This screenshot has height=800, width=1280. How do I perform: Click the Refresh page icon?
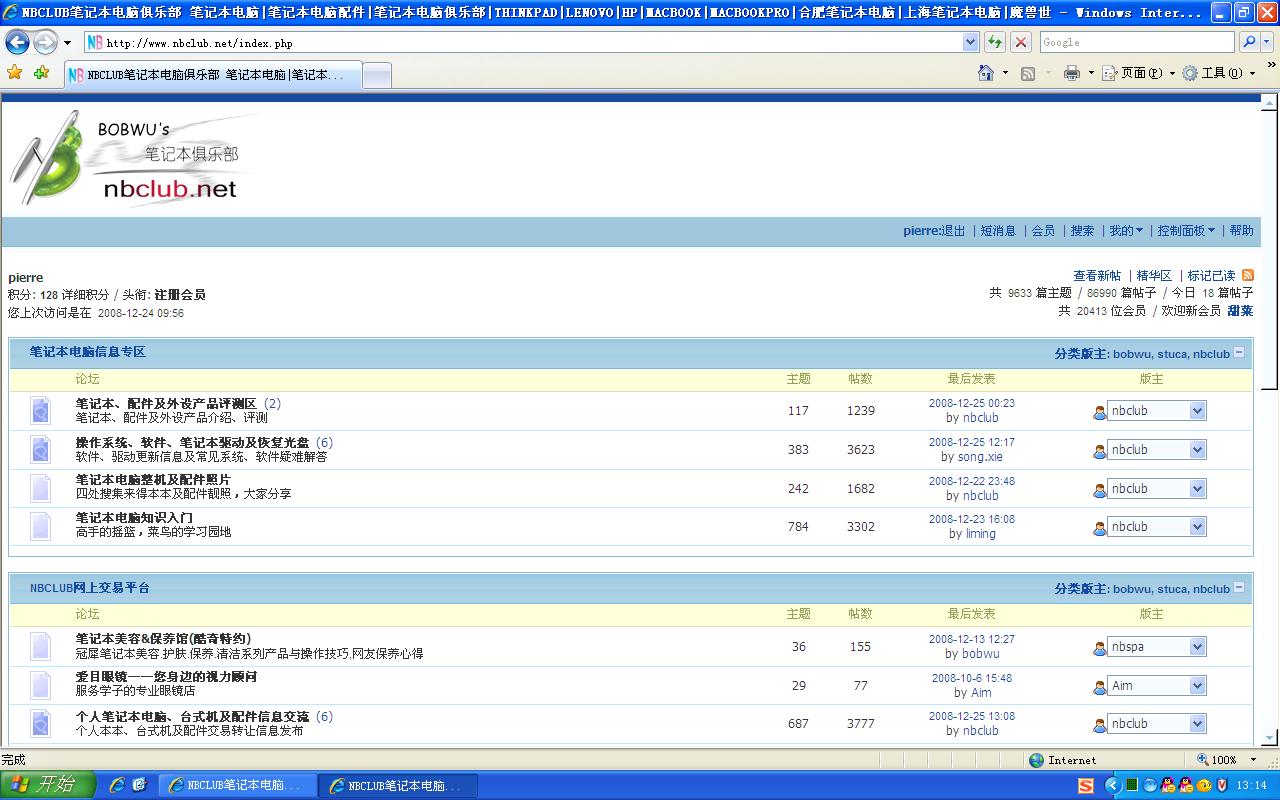point(995,42)
